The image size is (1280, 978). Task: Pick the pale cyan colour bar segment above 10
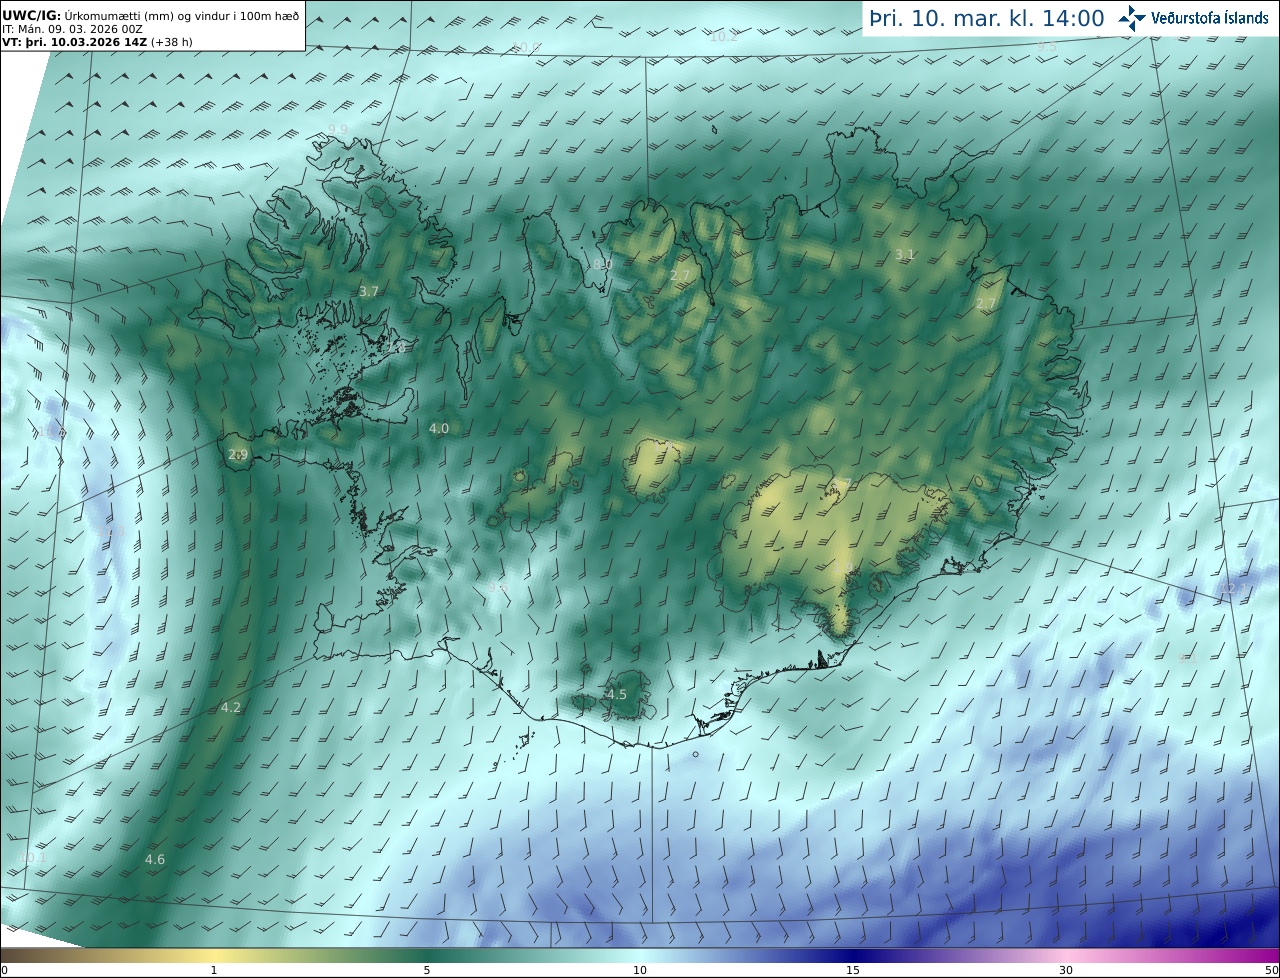[640, 955]
